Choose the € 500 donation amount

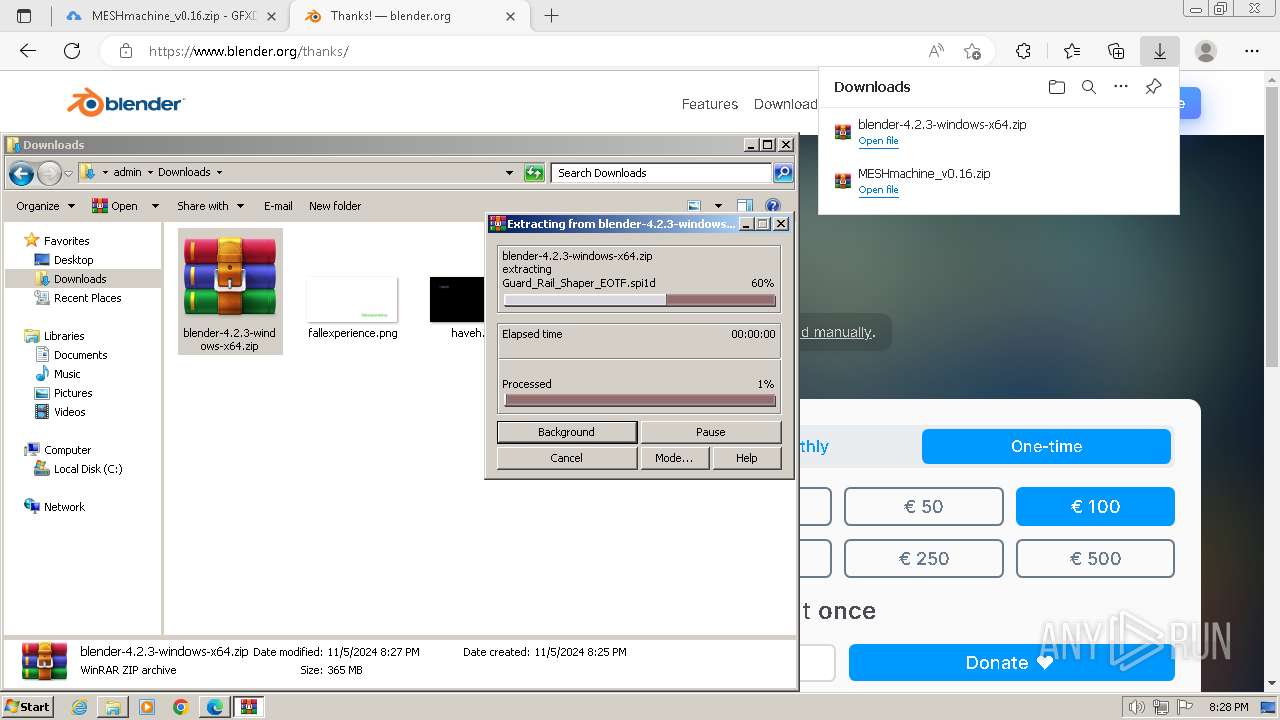(1095, 559)
